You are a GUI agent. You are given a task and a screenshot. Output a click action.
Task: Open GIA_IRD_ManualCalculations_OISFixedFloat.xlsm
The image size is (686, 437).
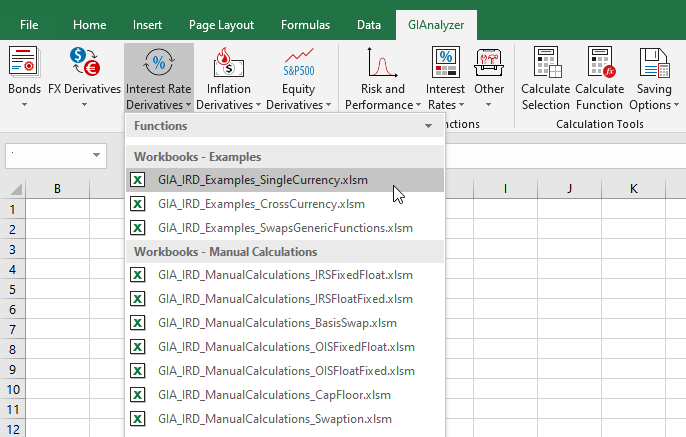(x=285, y=347)
